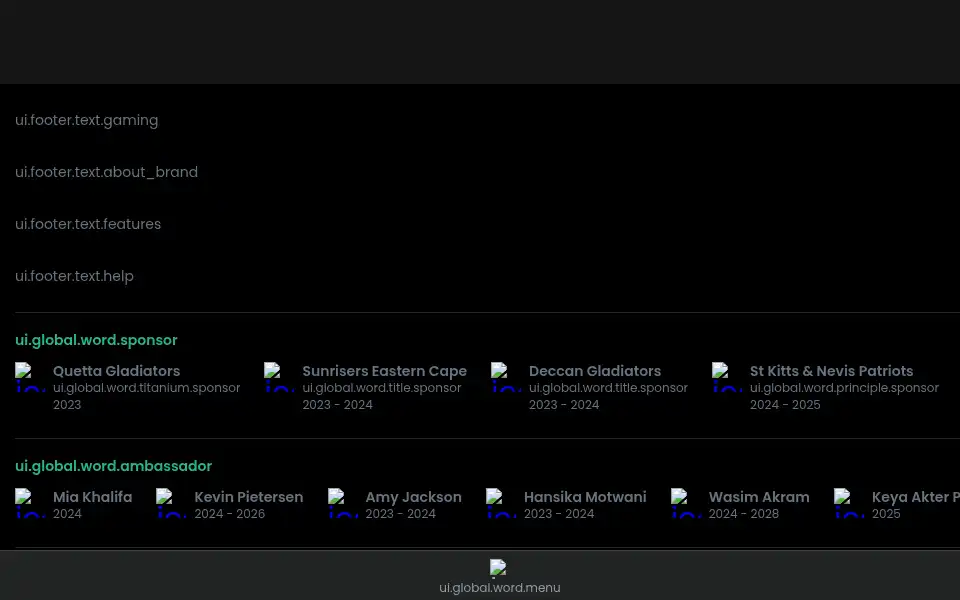The image size is (960, 600).
Task: Select the Mia Khalifa ambassador name
Action: tap(92, 497)
